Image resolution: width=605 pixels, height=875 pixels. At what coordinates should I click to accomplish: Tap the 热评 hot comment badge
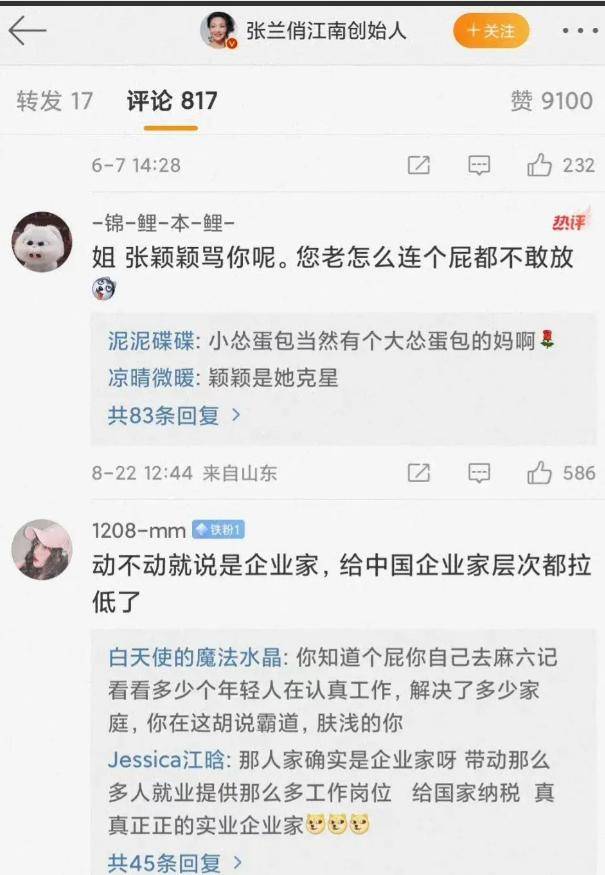point(568,222)
